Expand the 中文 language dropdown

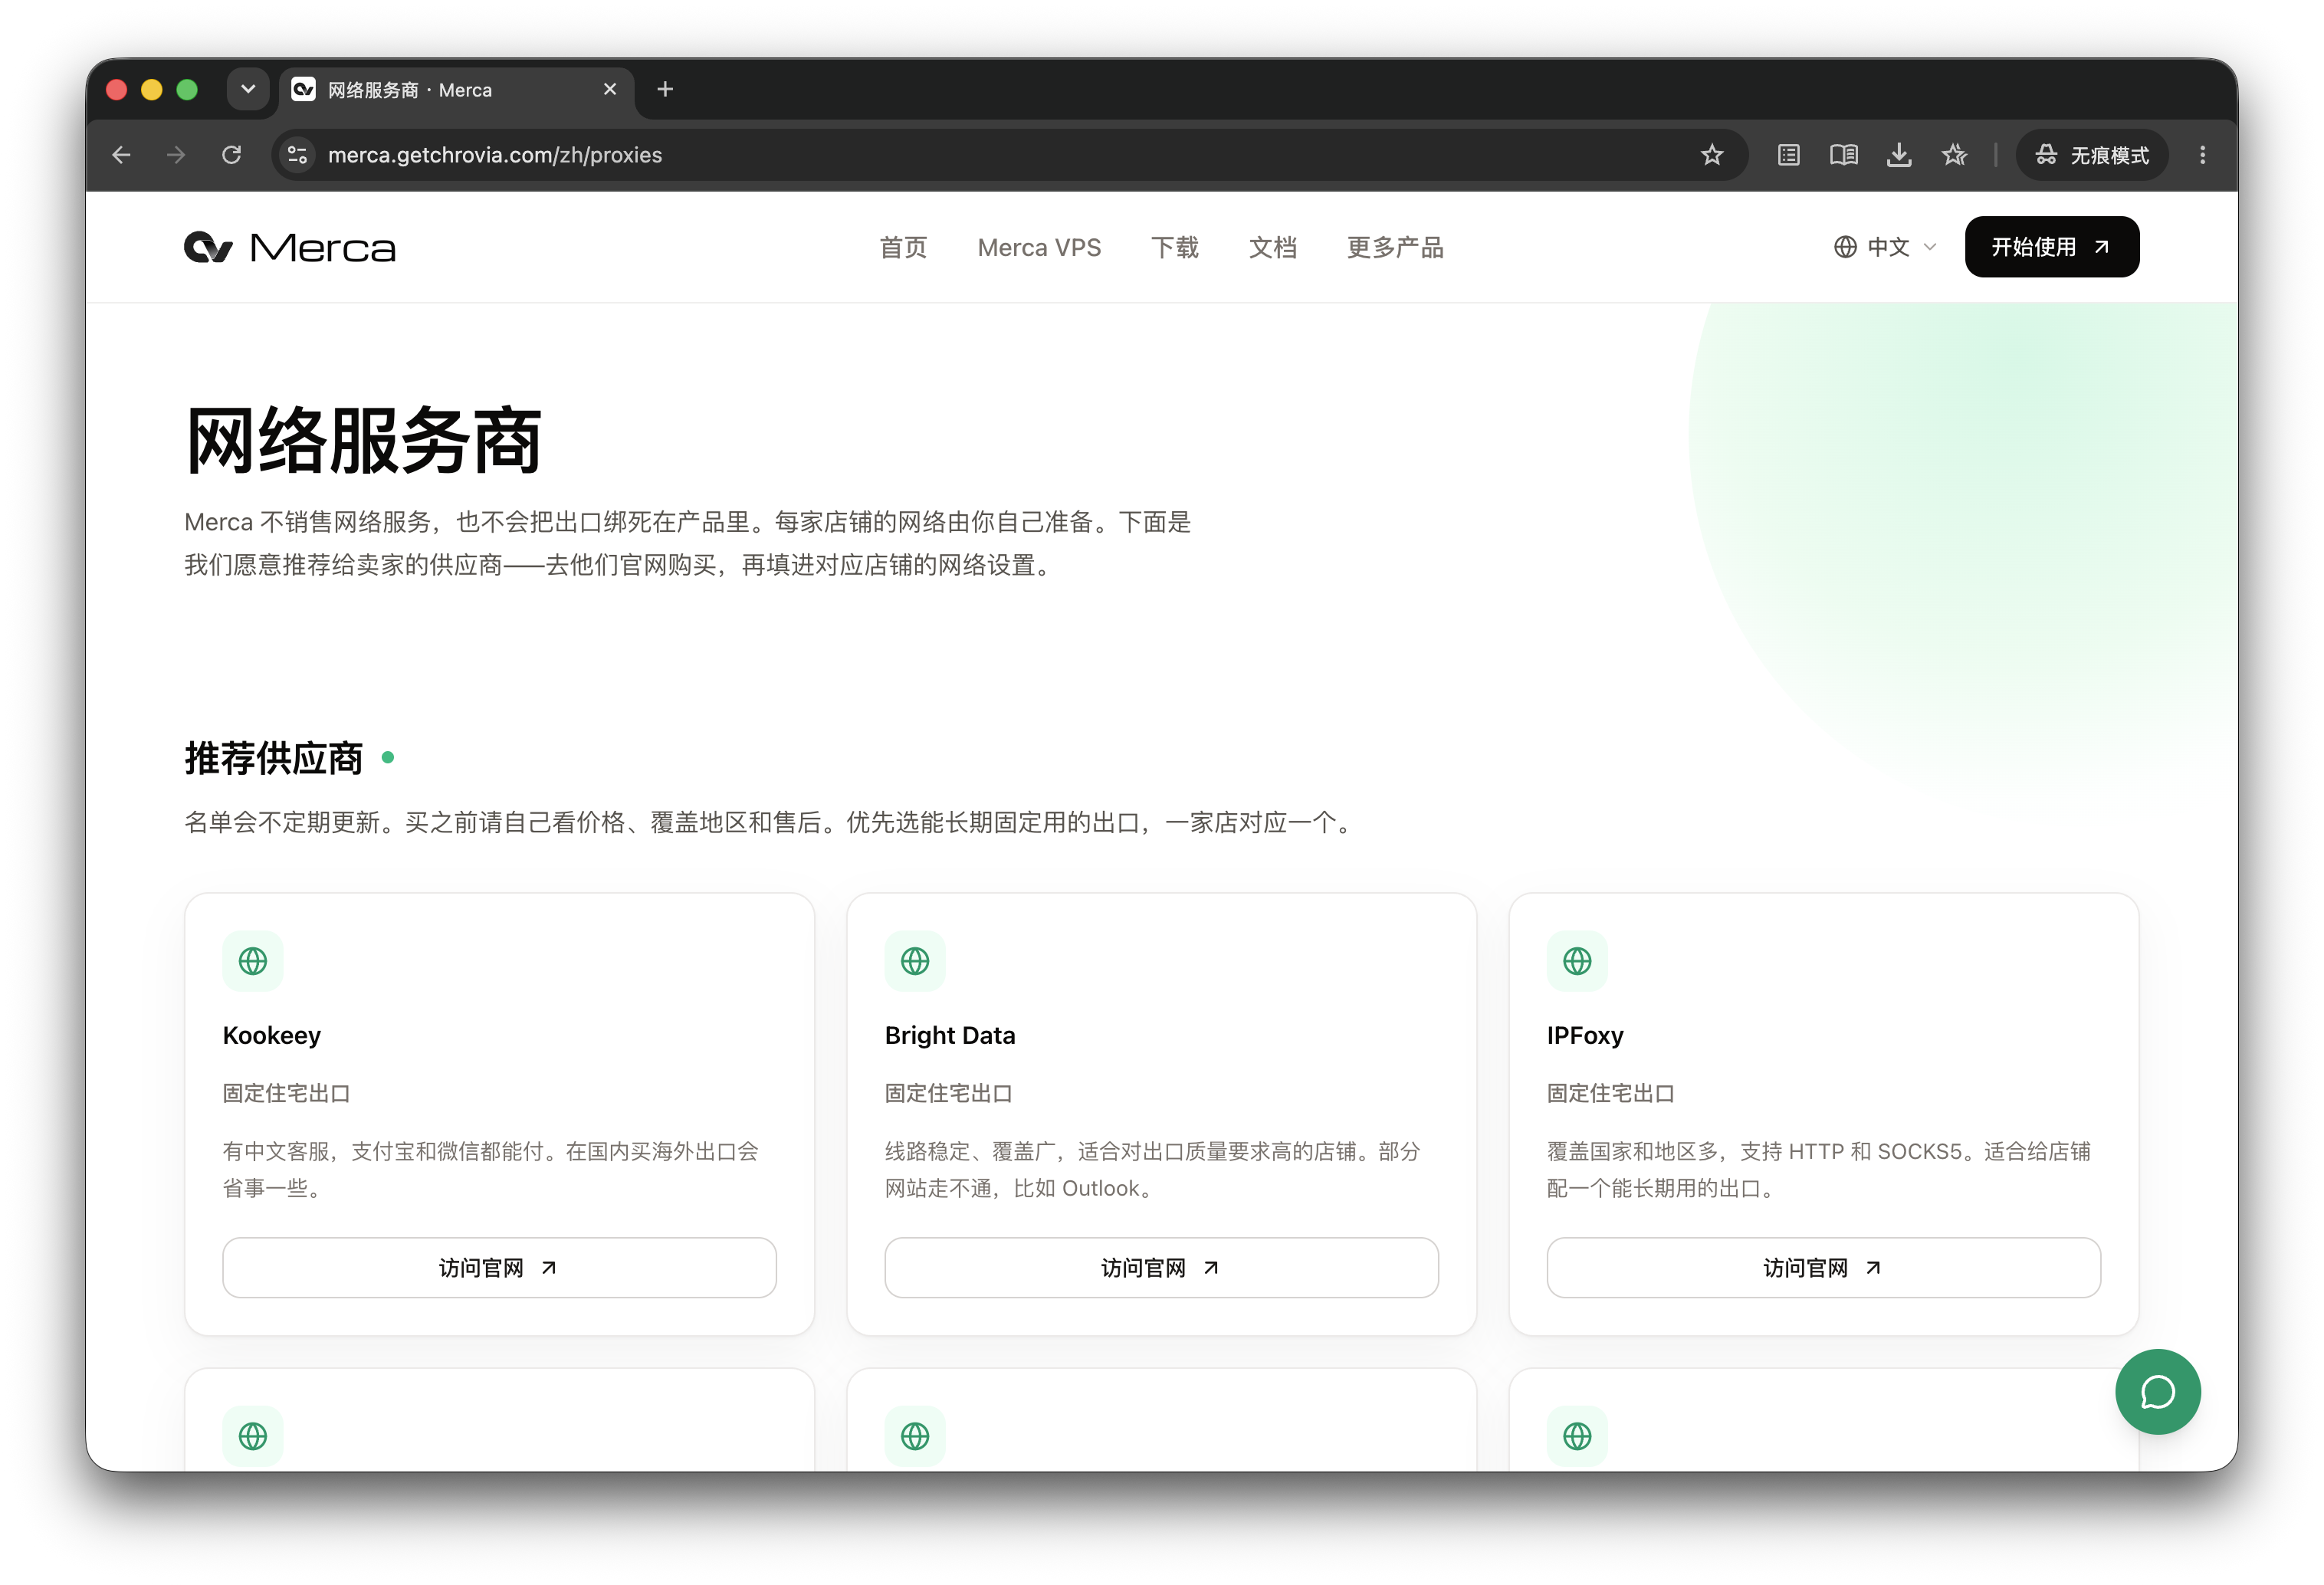(x=1885, y=247)
